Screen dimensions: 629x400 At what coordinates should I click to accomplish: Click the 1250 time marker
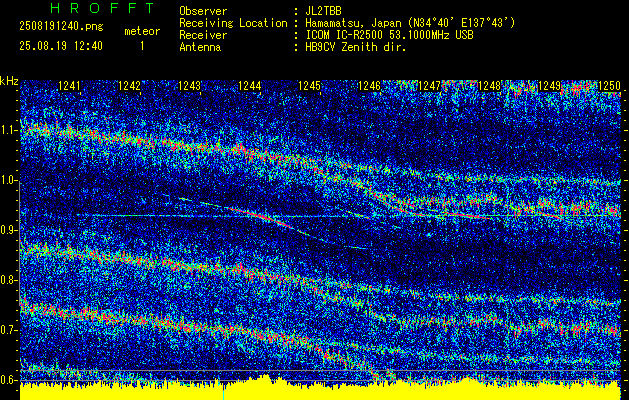[609, 86]
